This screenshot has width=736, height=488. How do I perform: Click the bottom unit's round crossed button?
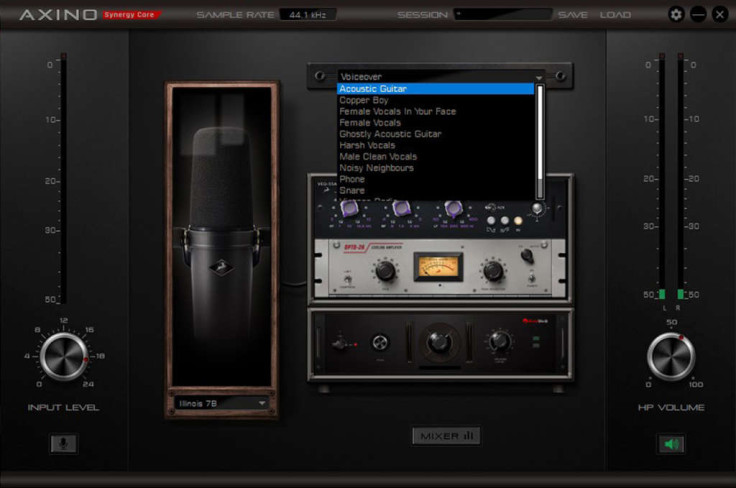click(380, 343)
